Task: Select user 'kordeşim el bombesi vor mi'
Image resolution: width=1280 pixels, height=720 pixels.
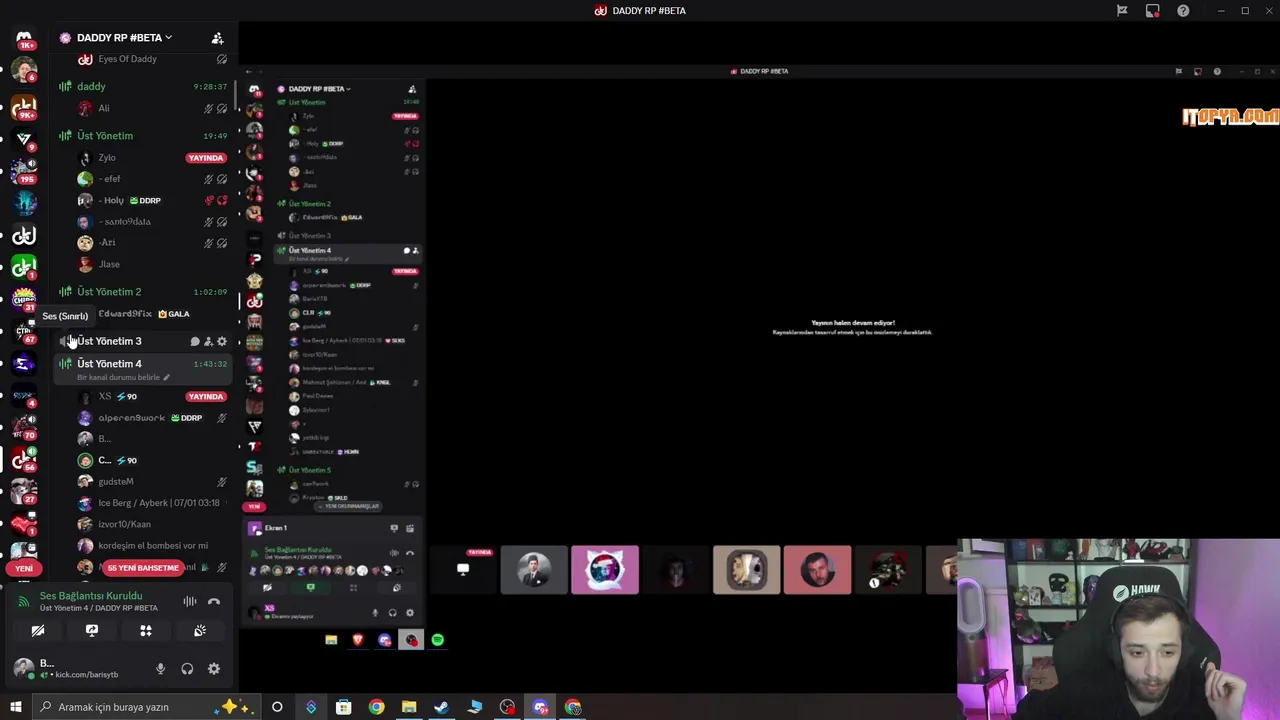Action: coord(152,546)
